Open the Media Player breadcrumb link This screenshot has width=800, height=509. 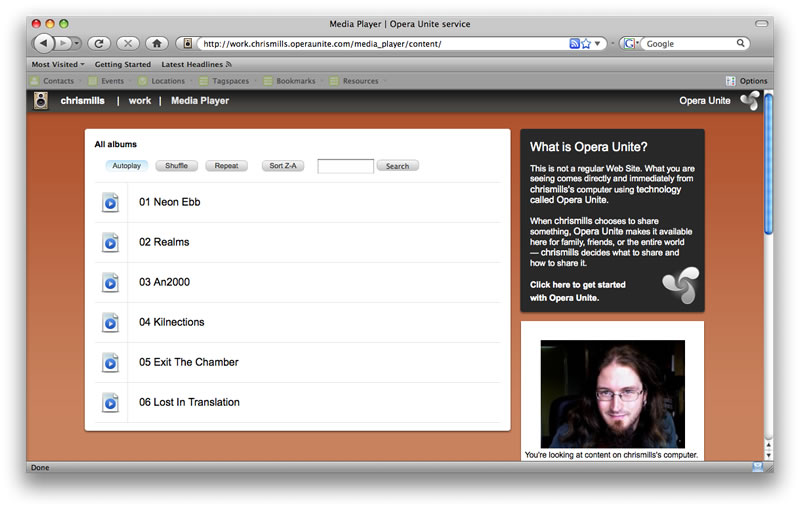(x=200, y=101)
